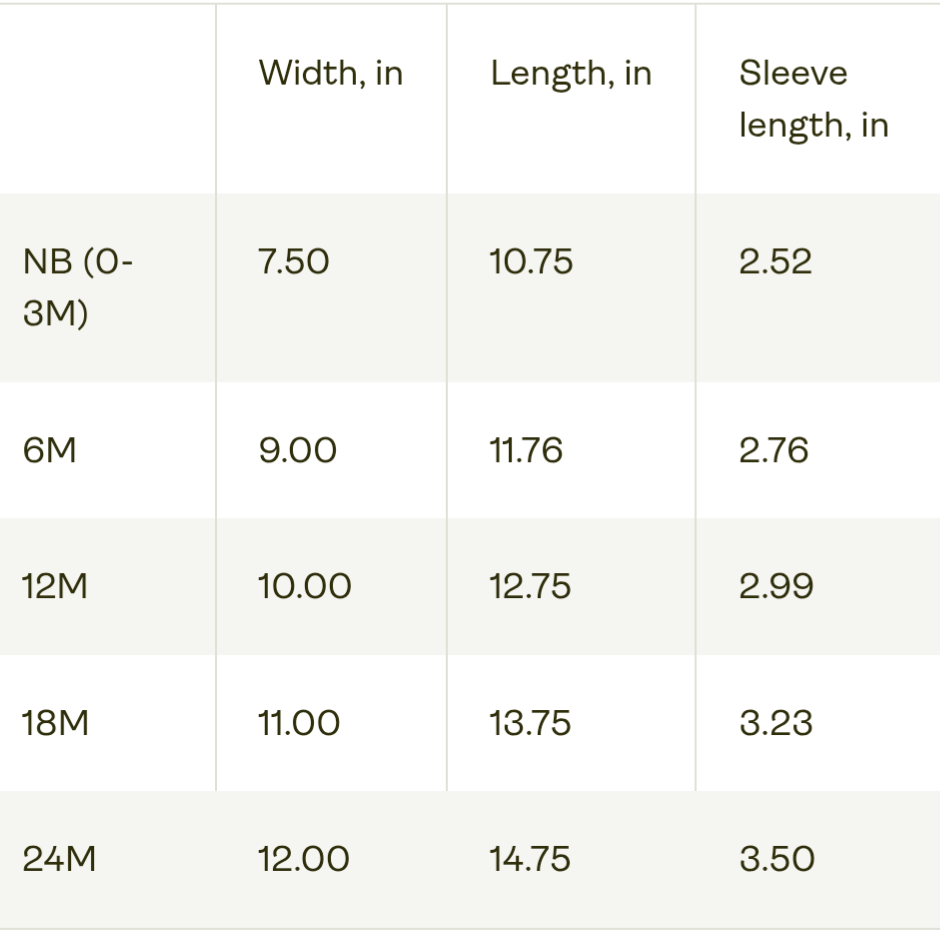Click the 2.99 sleeve length cell
Screen dimensions: 940x940
pos(776,586)
